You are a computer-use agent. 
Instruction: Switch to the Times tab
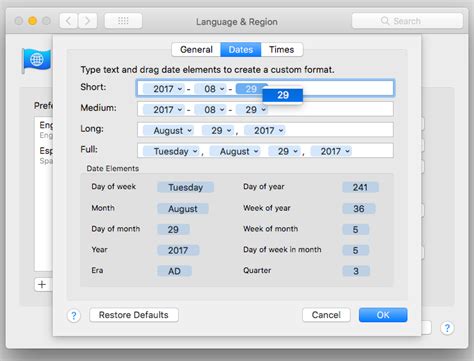pos(282,50)
